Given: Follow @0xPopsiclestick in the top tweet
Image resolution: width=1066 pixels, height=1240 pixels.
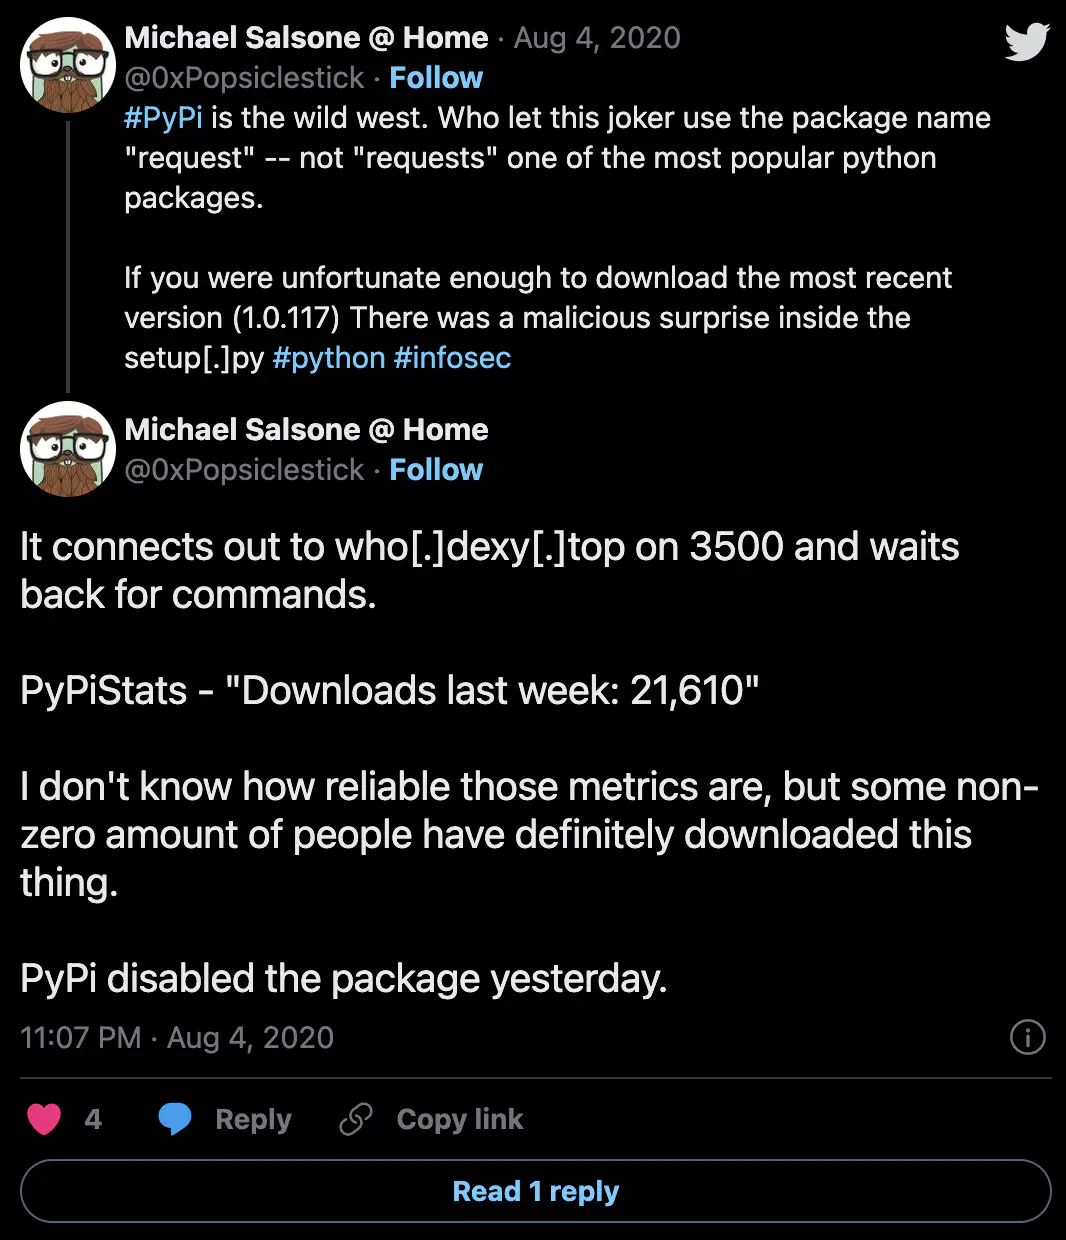Looking at the screenshot, I should point(436,78).
